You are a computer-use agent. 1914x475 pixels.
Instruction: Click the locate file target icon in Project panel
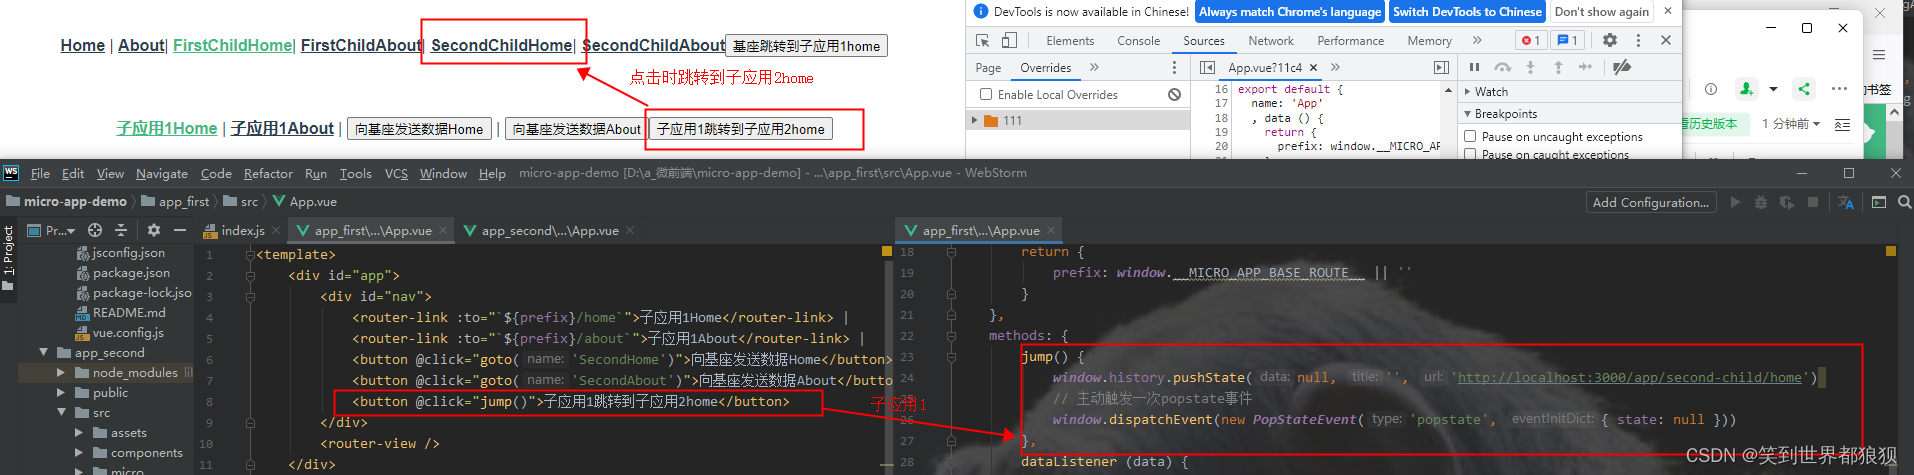click(x=95, y=230)
